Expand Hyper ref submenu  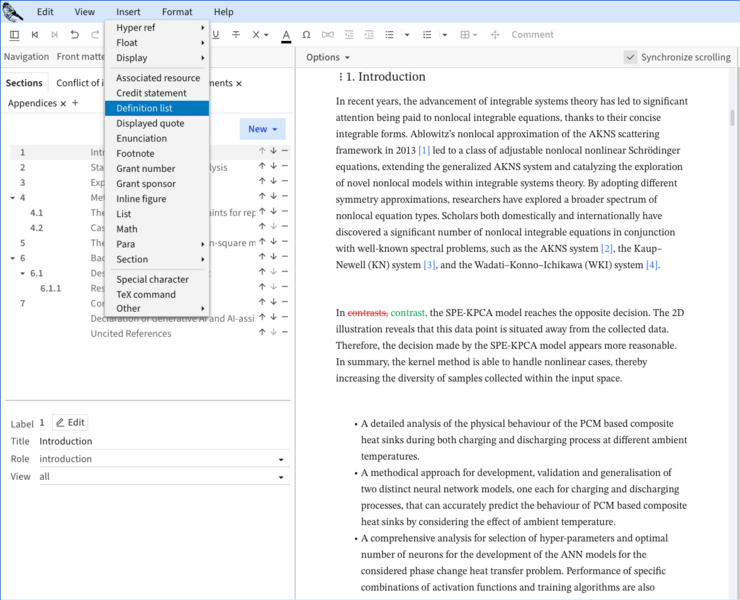pos(157,28)
